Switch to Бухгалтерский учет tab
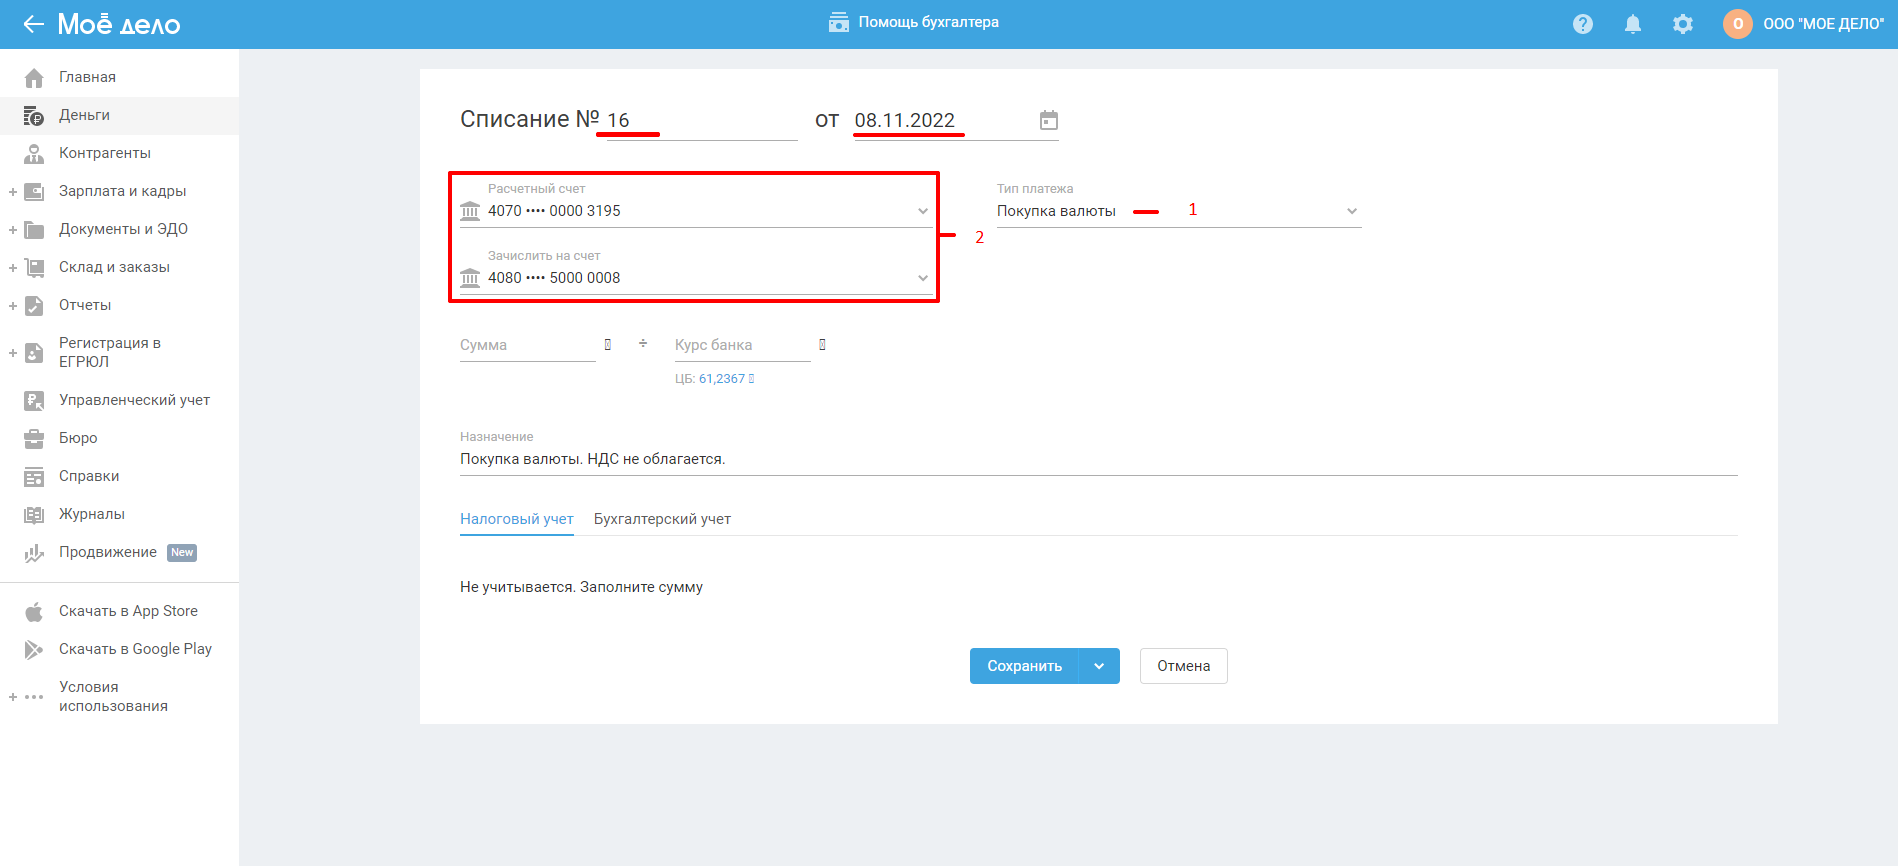Viewport: 1898px width, 866px height. coord(662,519)
